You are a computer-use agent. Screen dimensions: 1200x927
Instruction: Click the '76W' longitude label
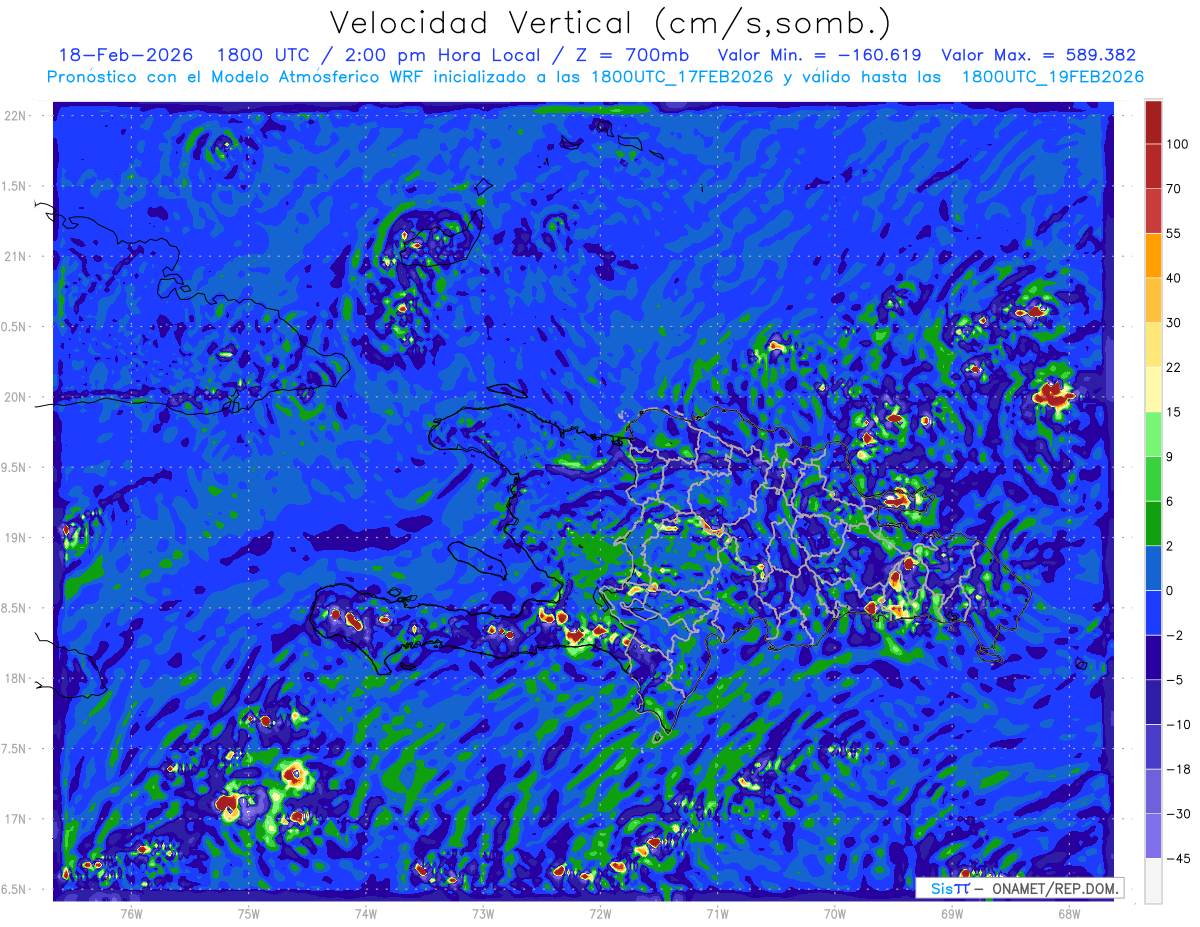pos(131,913)
